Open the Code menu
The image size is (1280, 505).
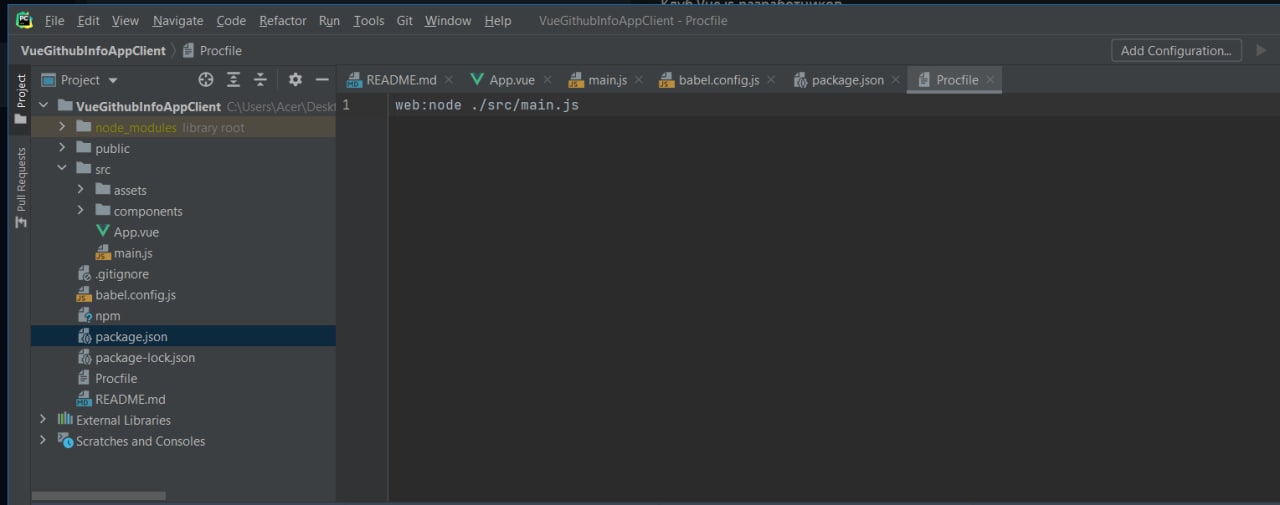point(231,21)
